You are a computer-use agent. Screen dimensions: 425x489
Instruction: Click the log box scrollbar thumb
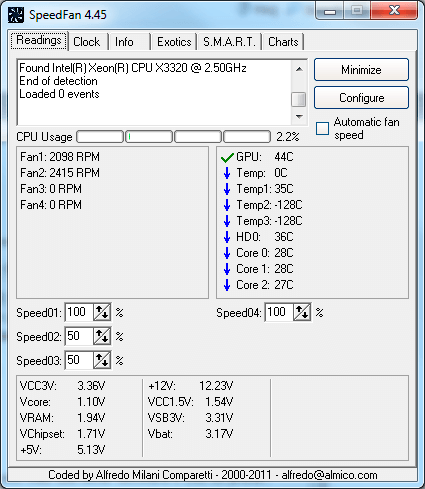point(299,99)
